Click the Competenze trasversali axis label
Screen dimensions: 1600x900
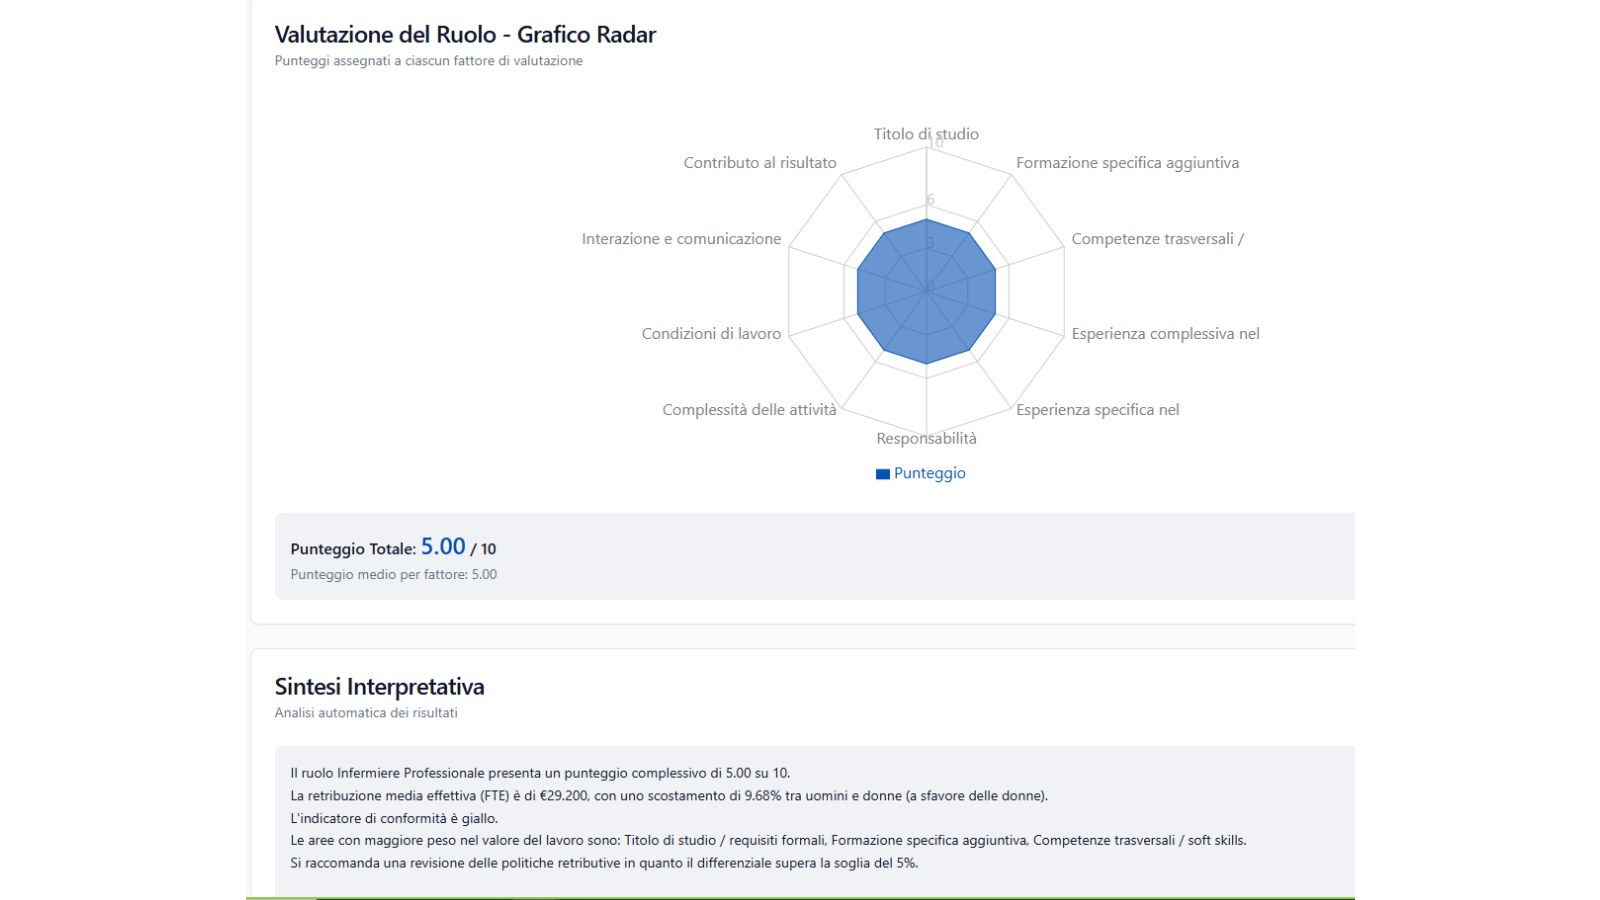1157,239
